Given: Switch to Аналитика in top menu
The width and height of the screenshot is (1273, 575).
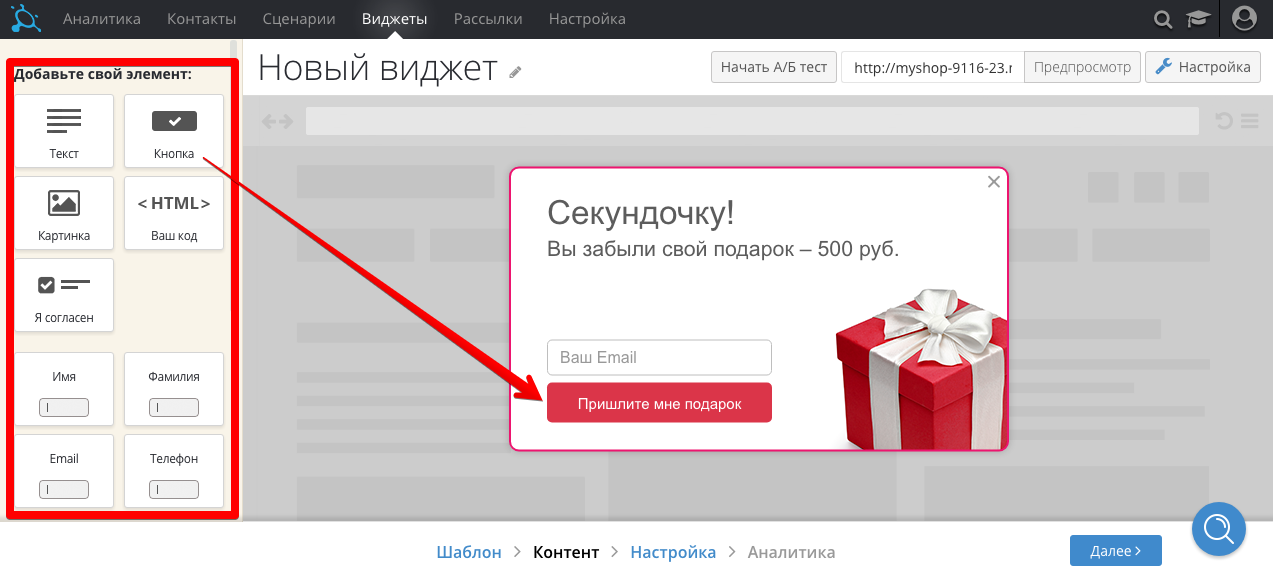Looking at the screenshot, I should coord(102,19).
